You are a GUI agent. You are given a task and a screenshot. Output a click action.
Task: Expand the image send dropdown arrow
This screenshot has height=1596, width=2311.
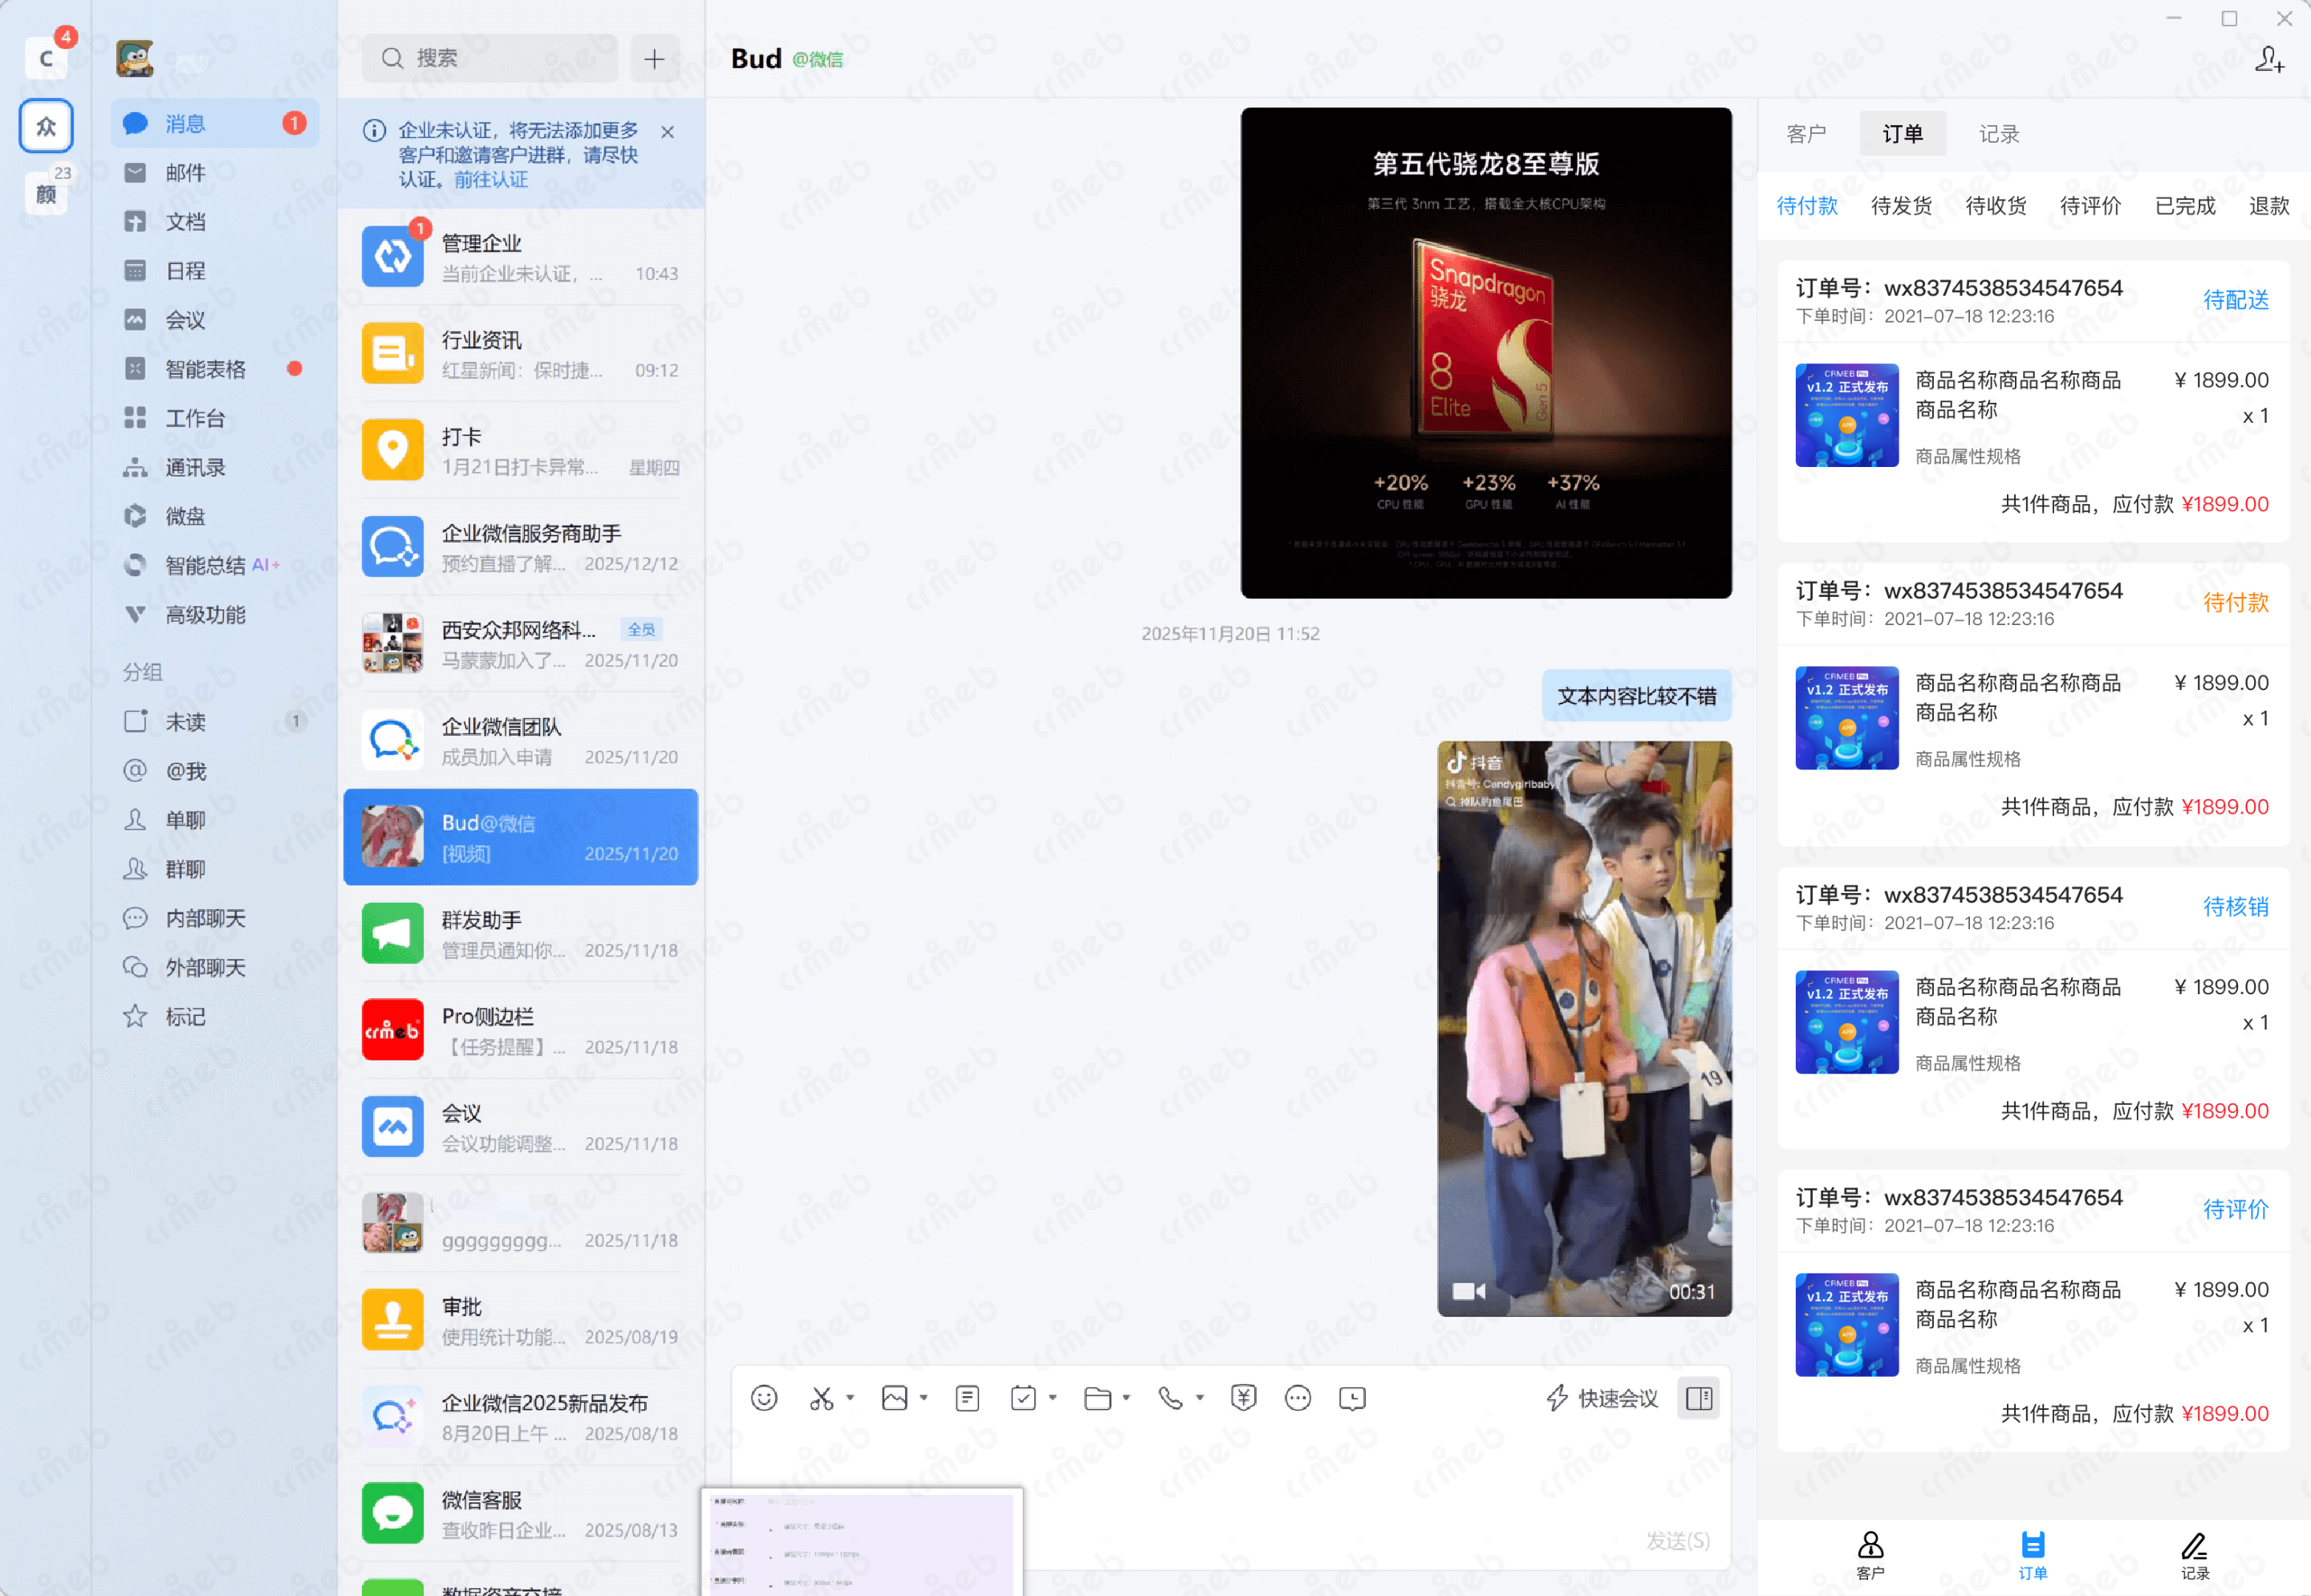pyautogui.click(x=924, y=1398)
